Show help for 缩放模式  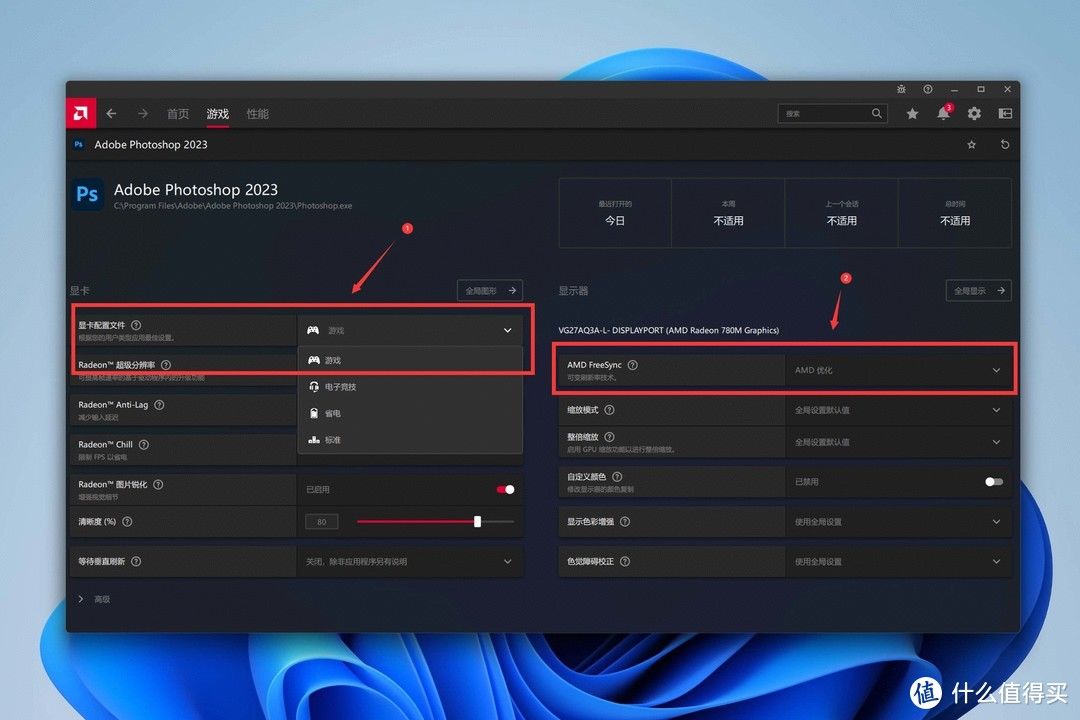(x=610, y=410)
